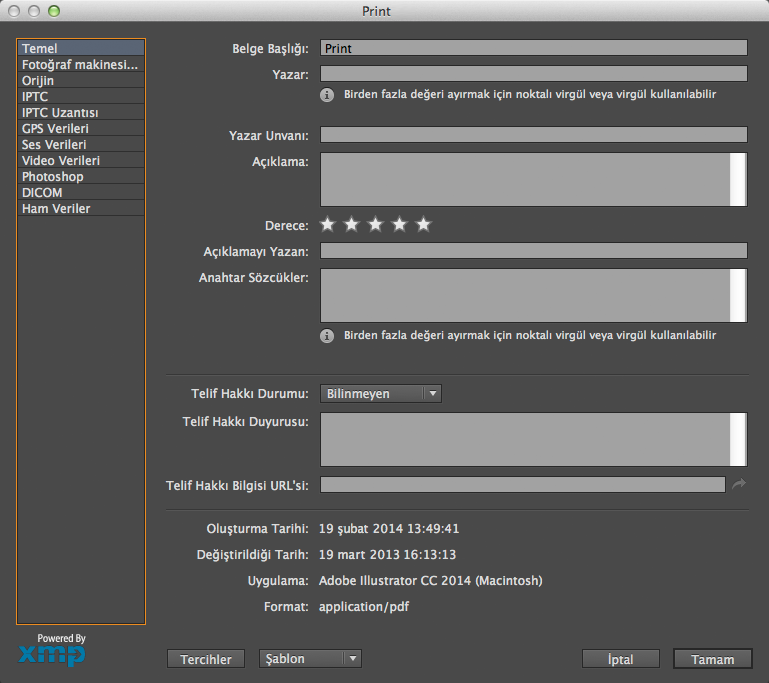Click inside Telif Hakkı Duyurusu area
The height and width of the screenshot is (683, 769).
tap(525, 439)
